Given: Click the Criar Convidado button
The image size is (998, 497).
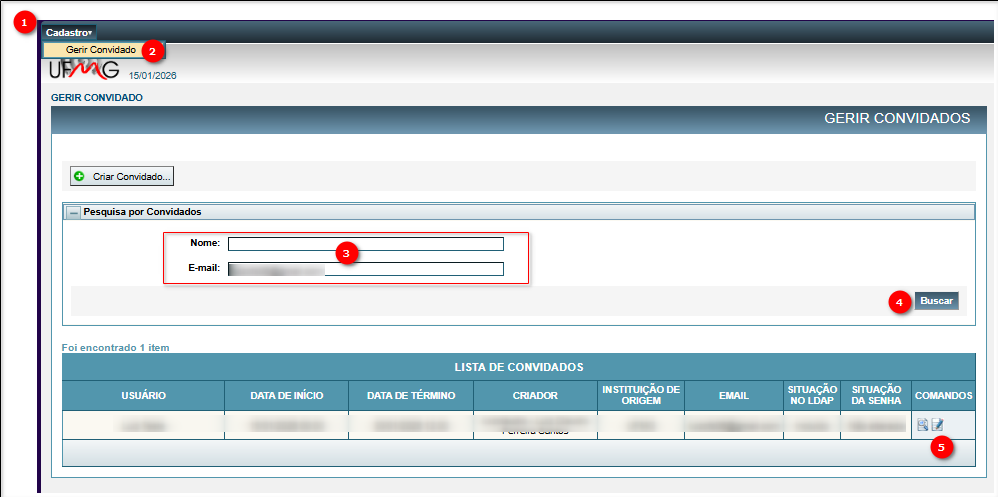Looking at the screenshot, I should (122, 176).
